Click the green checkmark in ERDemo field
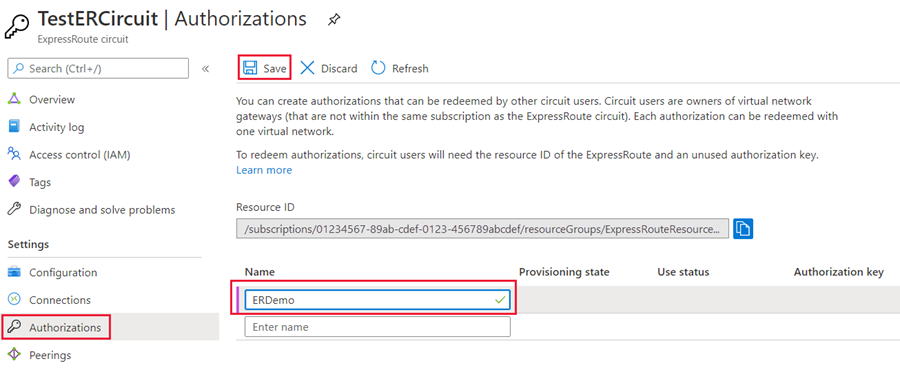This screenshot has height=370, width=900. (x=500, y=299)
